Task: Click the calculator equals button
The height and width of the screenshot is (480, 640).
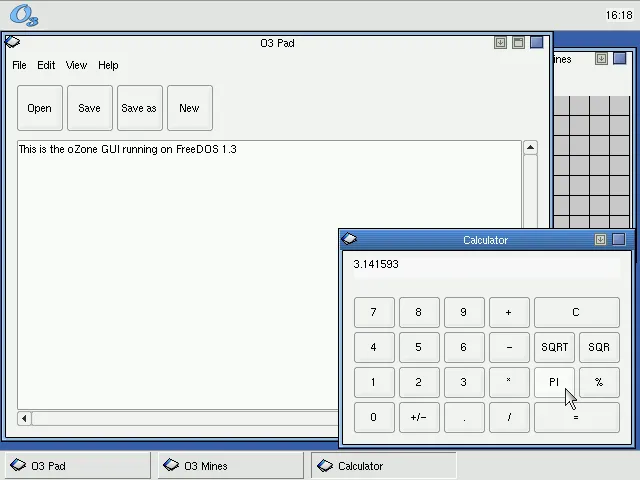Action: pos(577,418)
